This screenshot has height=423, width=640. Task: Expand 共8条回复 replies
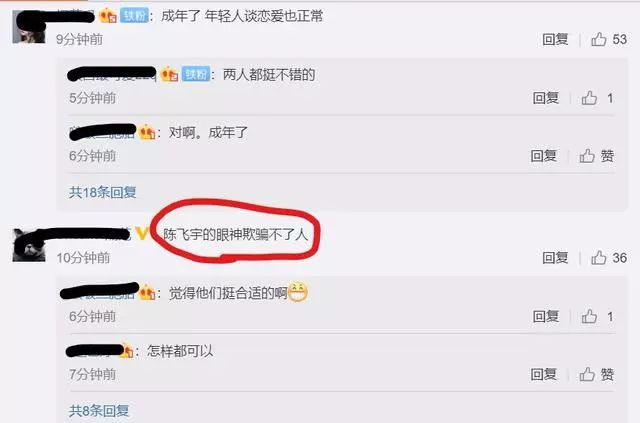coord(99,411)
